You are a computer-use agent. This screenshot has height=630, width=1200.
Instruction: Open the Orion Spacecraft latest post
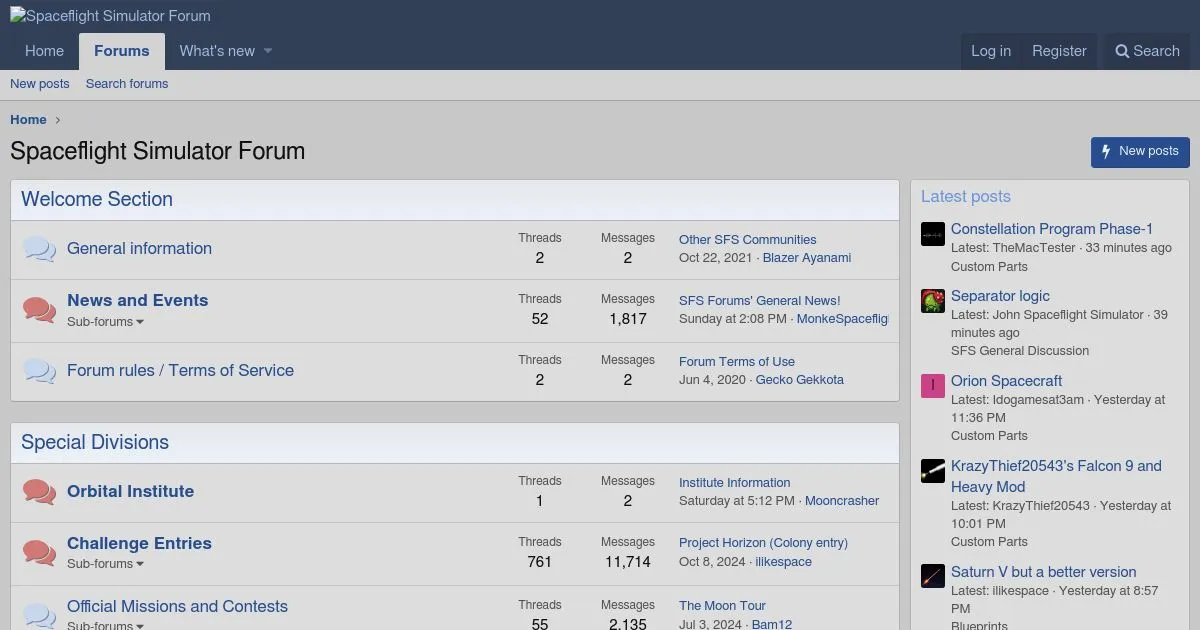coord(1006,381)
